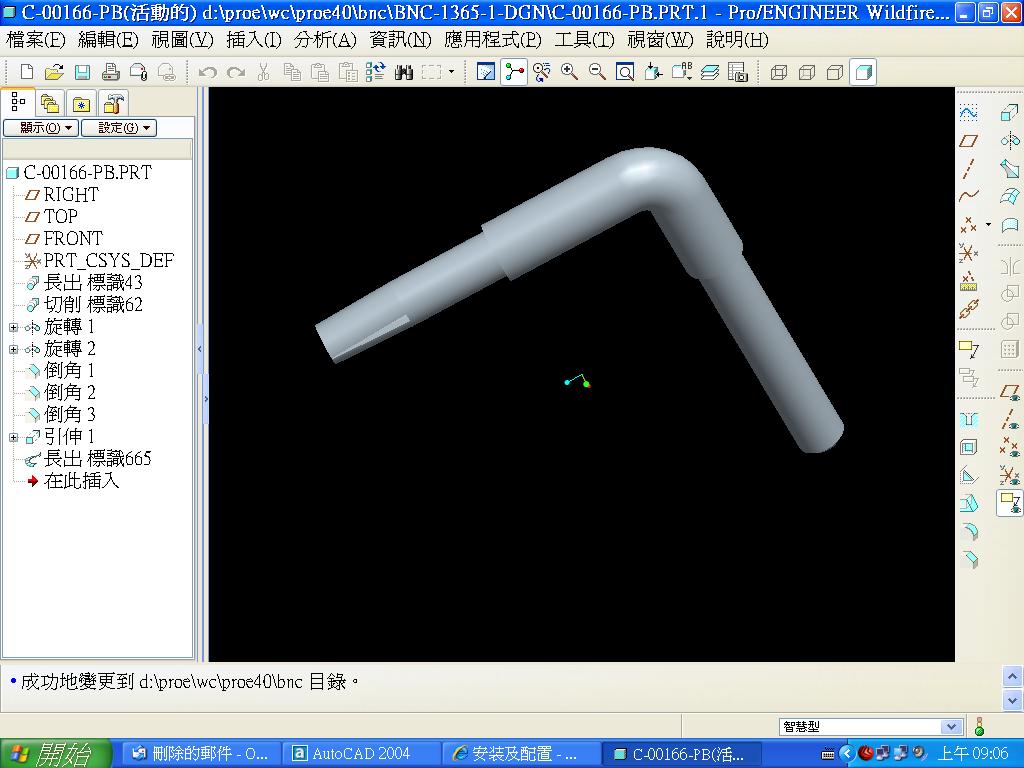Viewport: 1024px width, 768px height.
Task: Select the 長出 標識665 feature
Action: pyautogui.click(x=97, y=459)
